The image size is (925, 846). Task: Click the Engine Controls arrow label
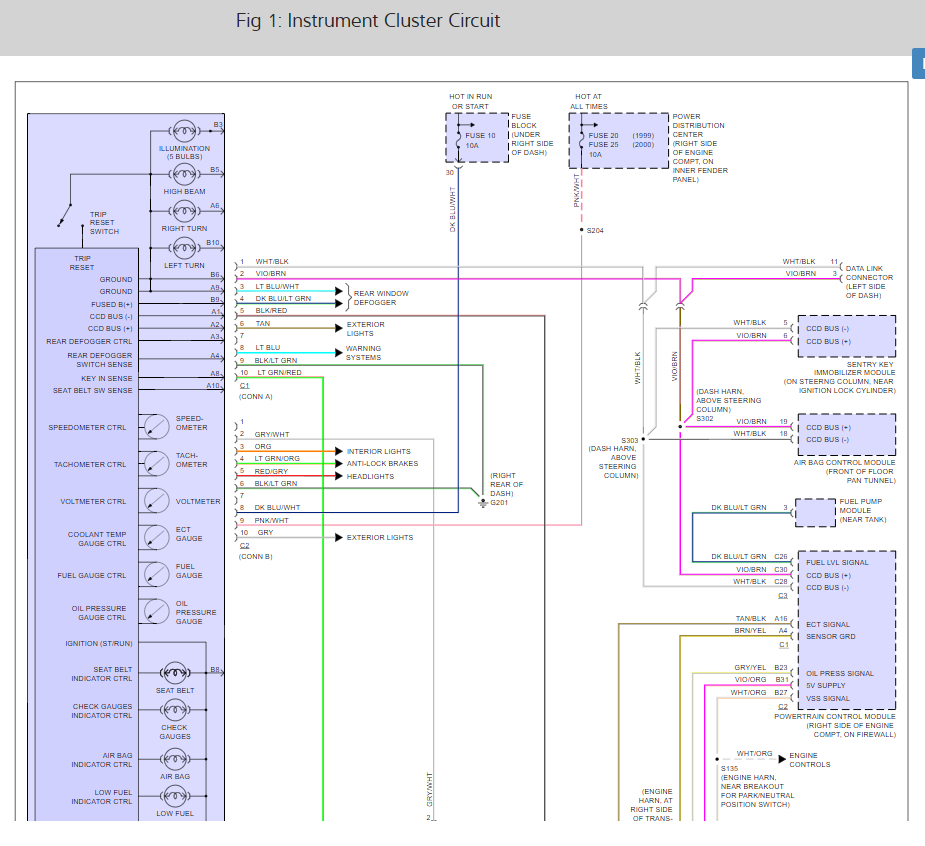click(809, 760)
